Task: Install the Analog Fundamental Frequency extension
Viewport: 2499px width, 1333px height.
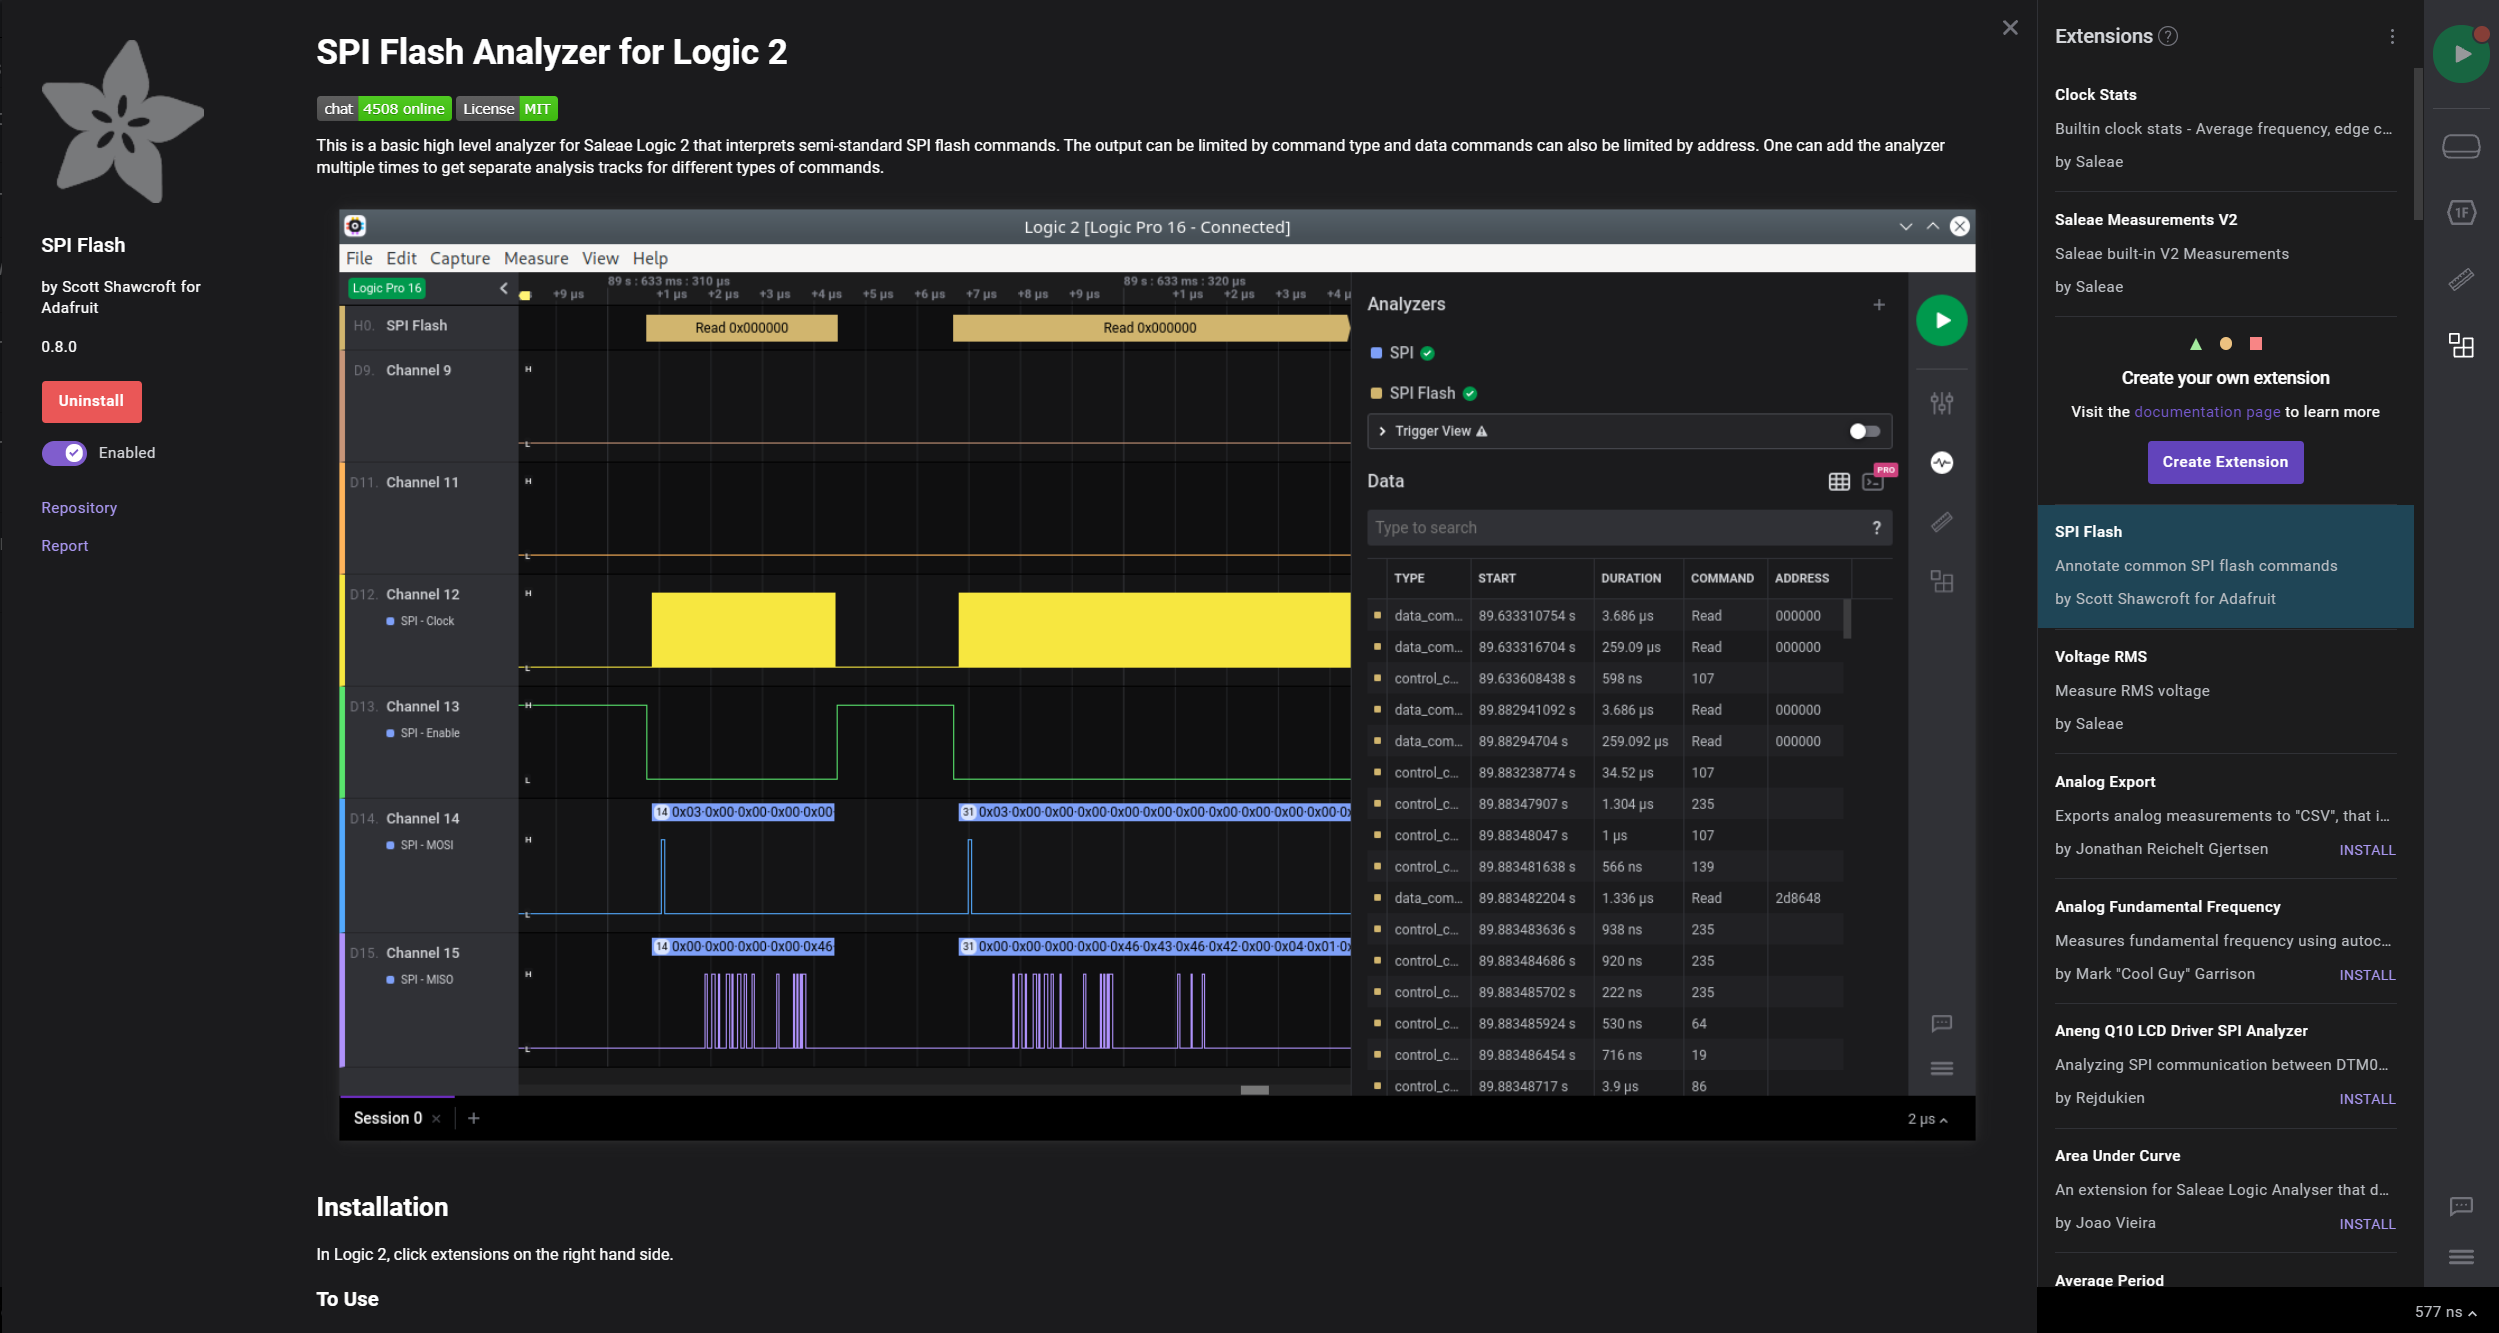Action: coord(2367,975)
